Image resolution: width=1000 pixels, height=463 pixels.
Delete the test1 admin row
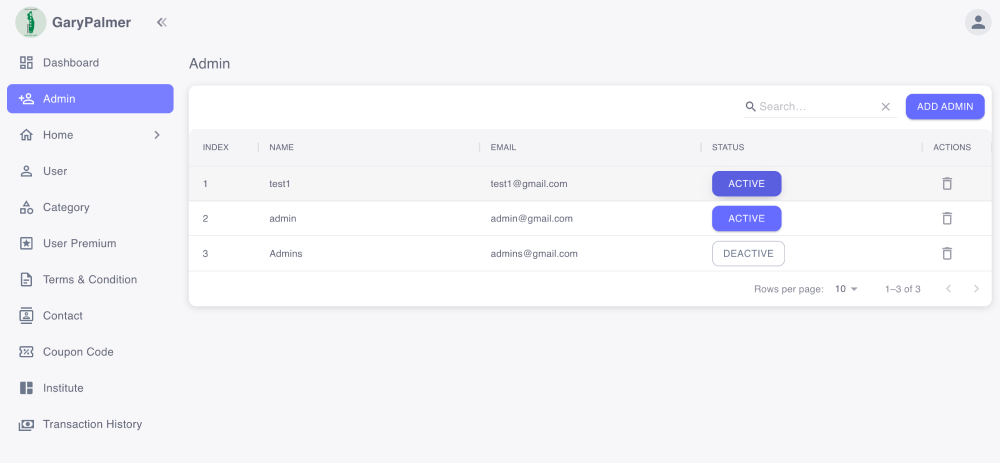tap(947, 184)
